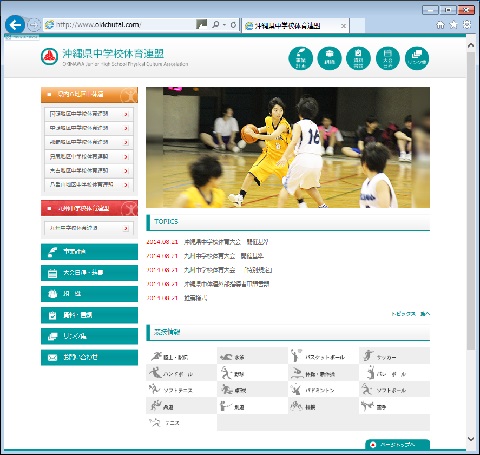Go back with the browser Back arrow
This screenshot has width=480, height=455.
point(15,25)
